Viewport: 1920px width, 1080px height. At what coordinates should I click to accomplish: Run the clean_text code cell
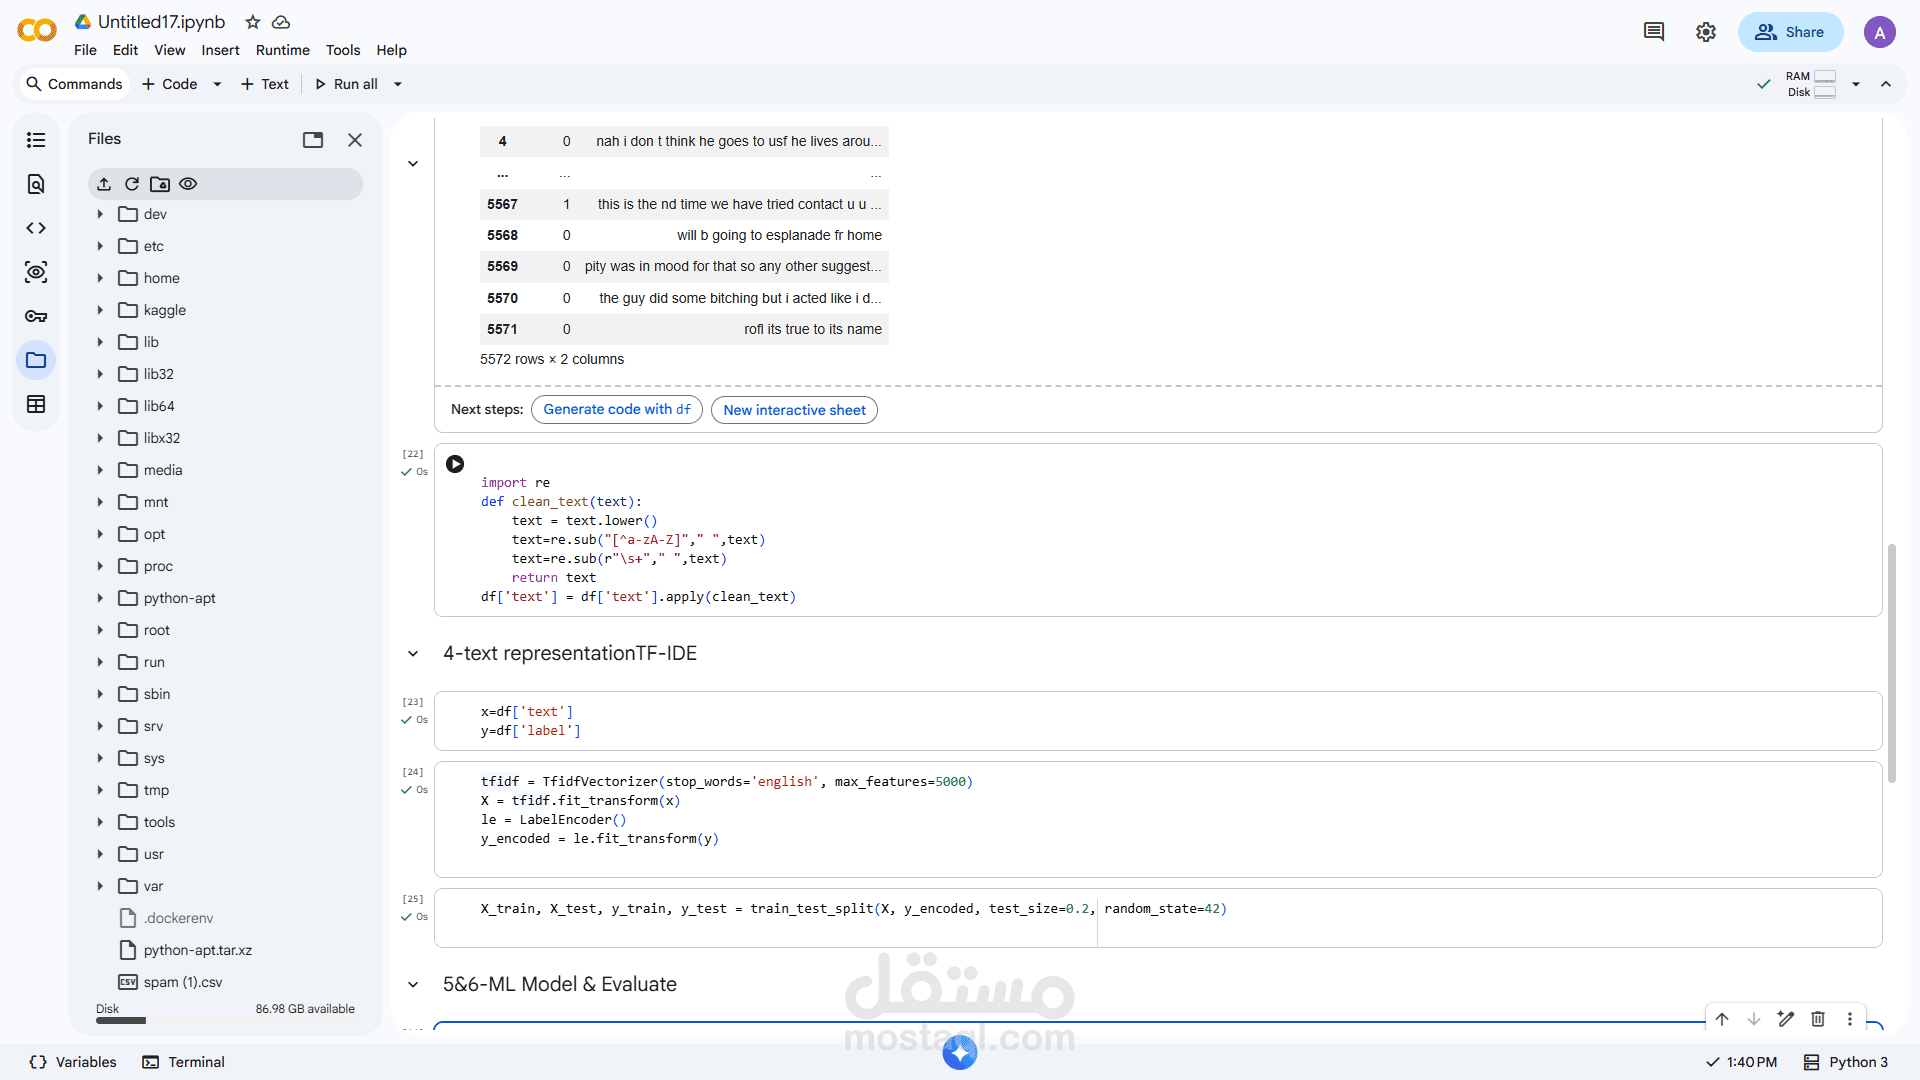(x=455, y=464)
